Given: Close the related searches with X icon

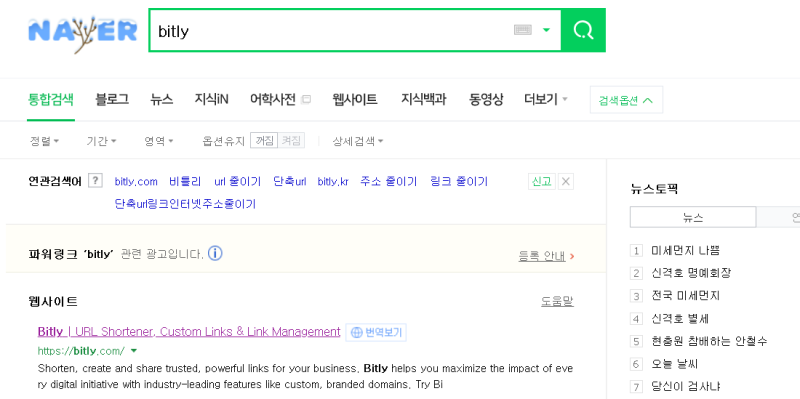Looking at the screenshot, I should click(566, 181).
